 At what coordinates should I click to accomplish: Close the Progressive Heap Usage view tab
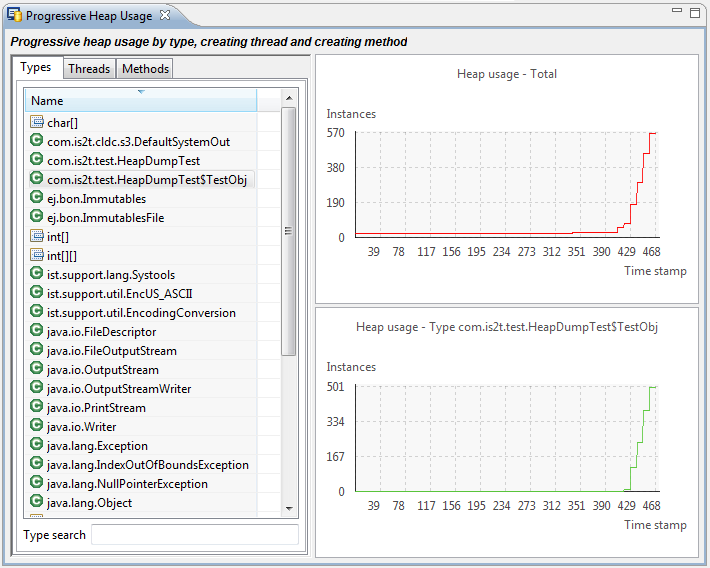[165, 15]
